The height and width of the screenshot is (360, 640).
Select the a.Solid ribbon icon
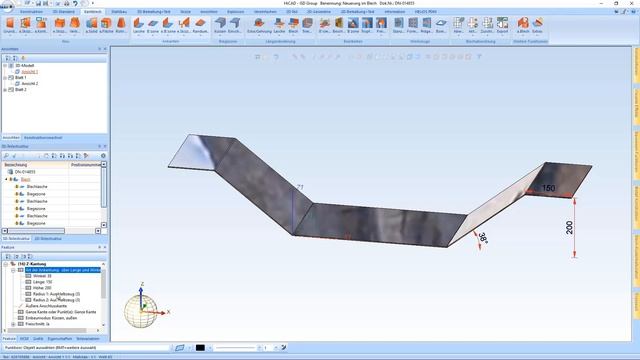point(91,23)
